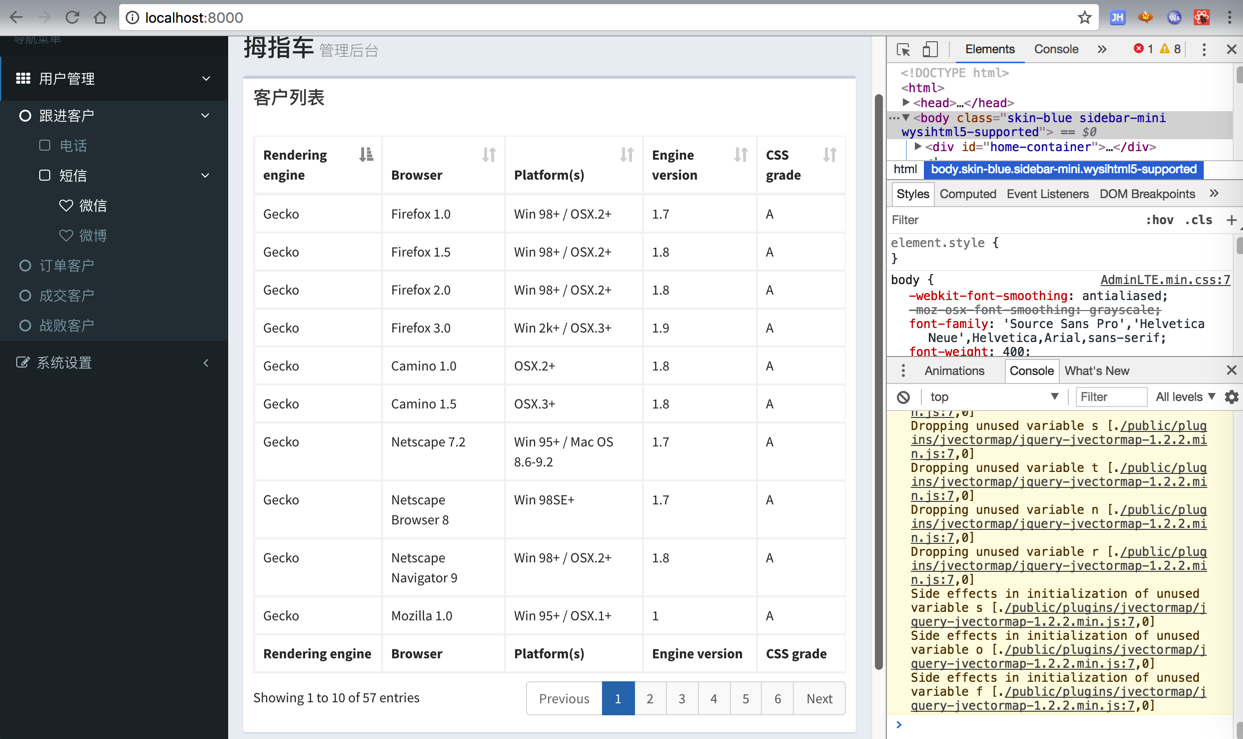Image resolution: width=1243 pixels, height=739 pixels.
Task: Expand the 系统设置 menu chevron
Action: pyautogui.click(x=206, y=362)
